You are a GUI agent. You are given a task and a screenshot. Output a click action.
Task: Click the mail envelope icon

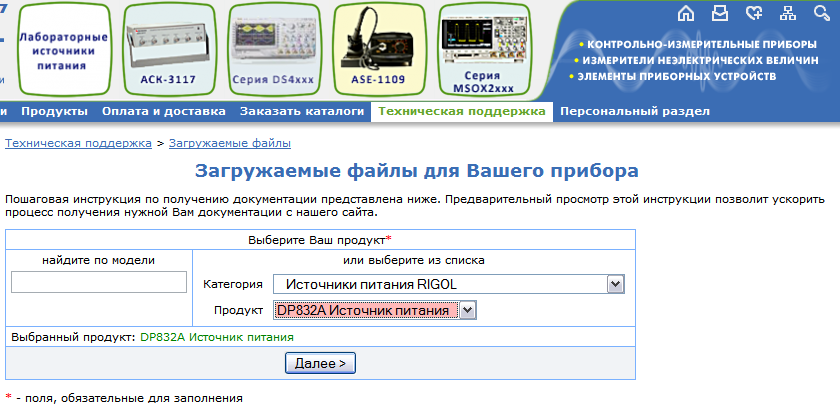click(719, 13)
